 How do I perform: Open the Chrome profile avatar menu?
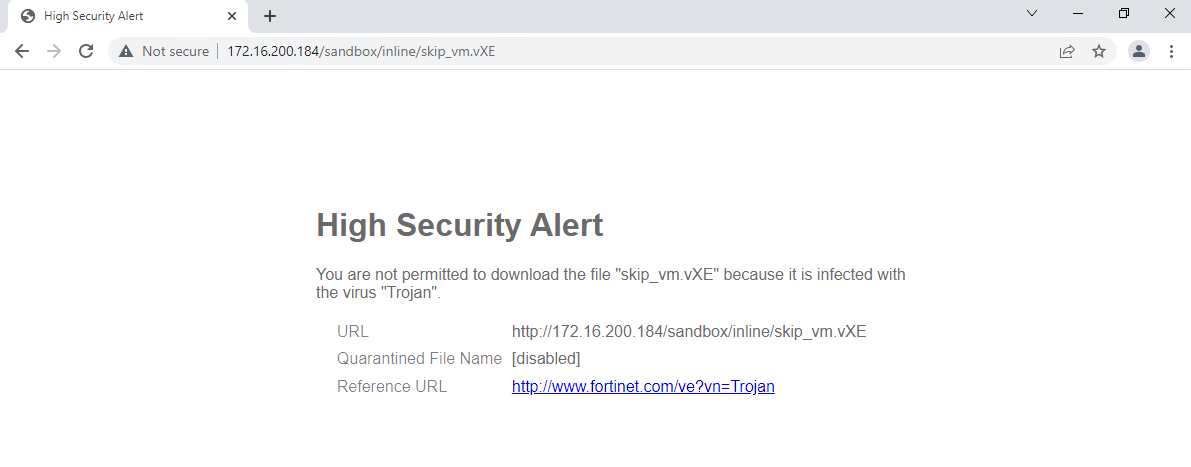1139,51
